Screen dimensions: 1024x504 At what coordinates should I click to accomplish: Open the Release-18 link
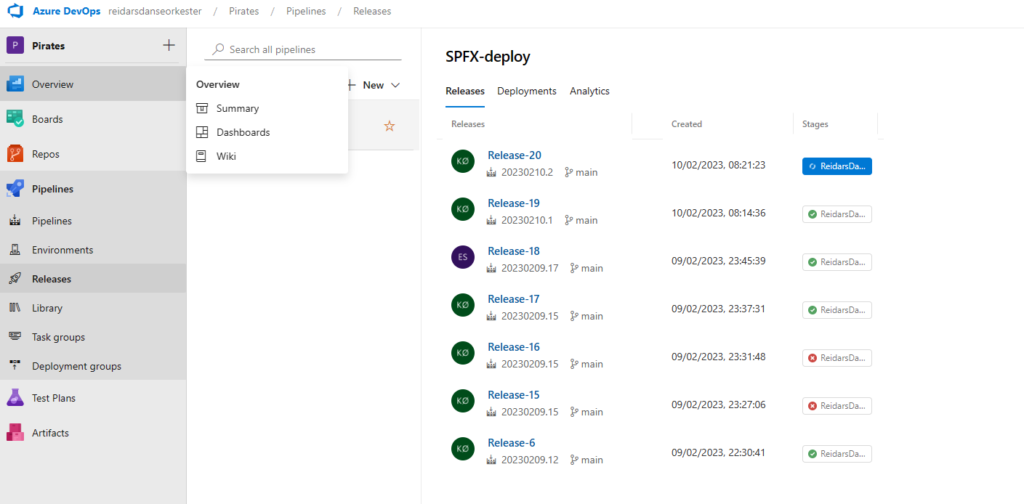coord(513,251)
